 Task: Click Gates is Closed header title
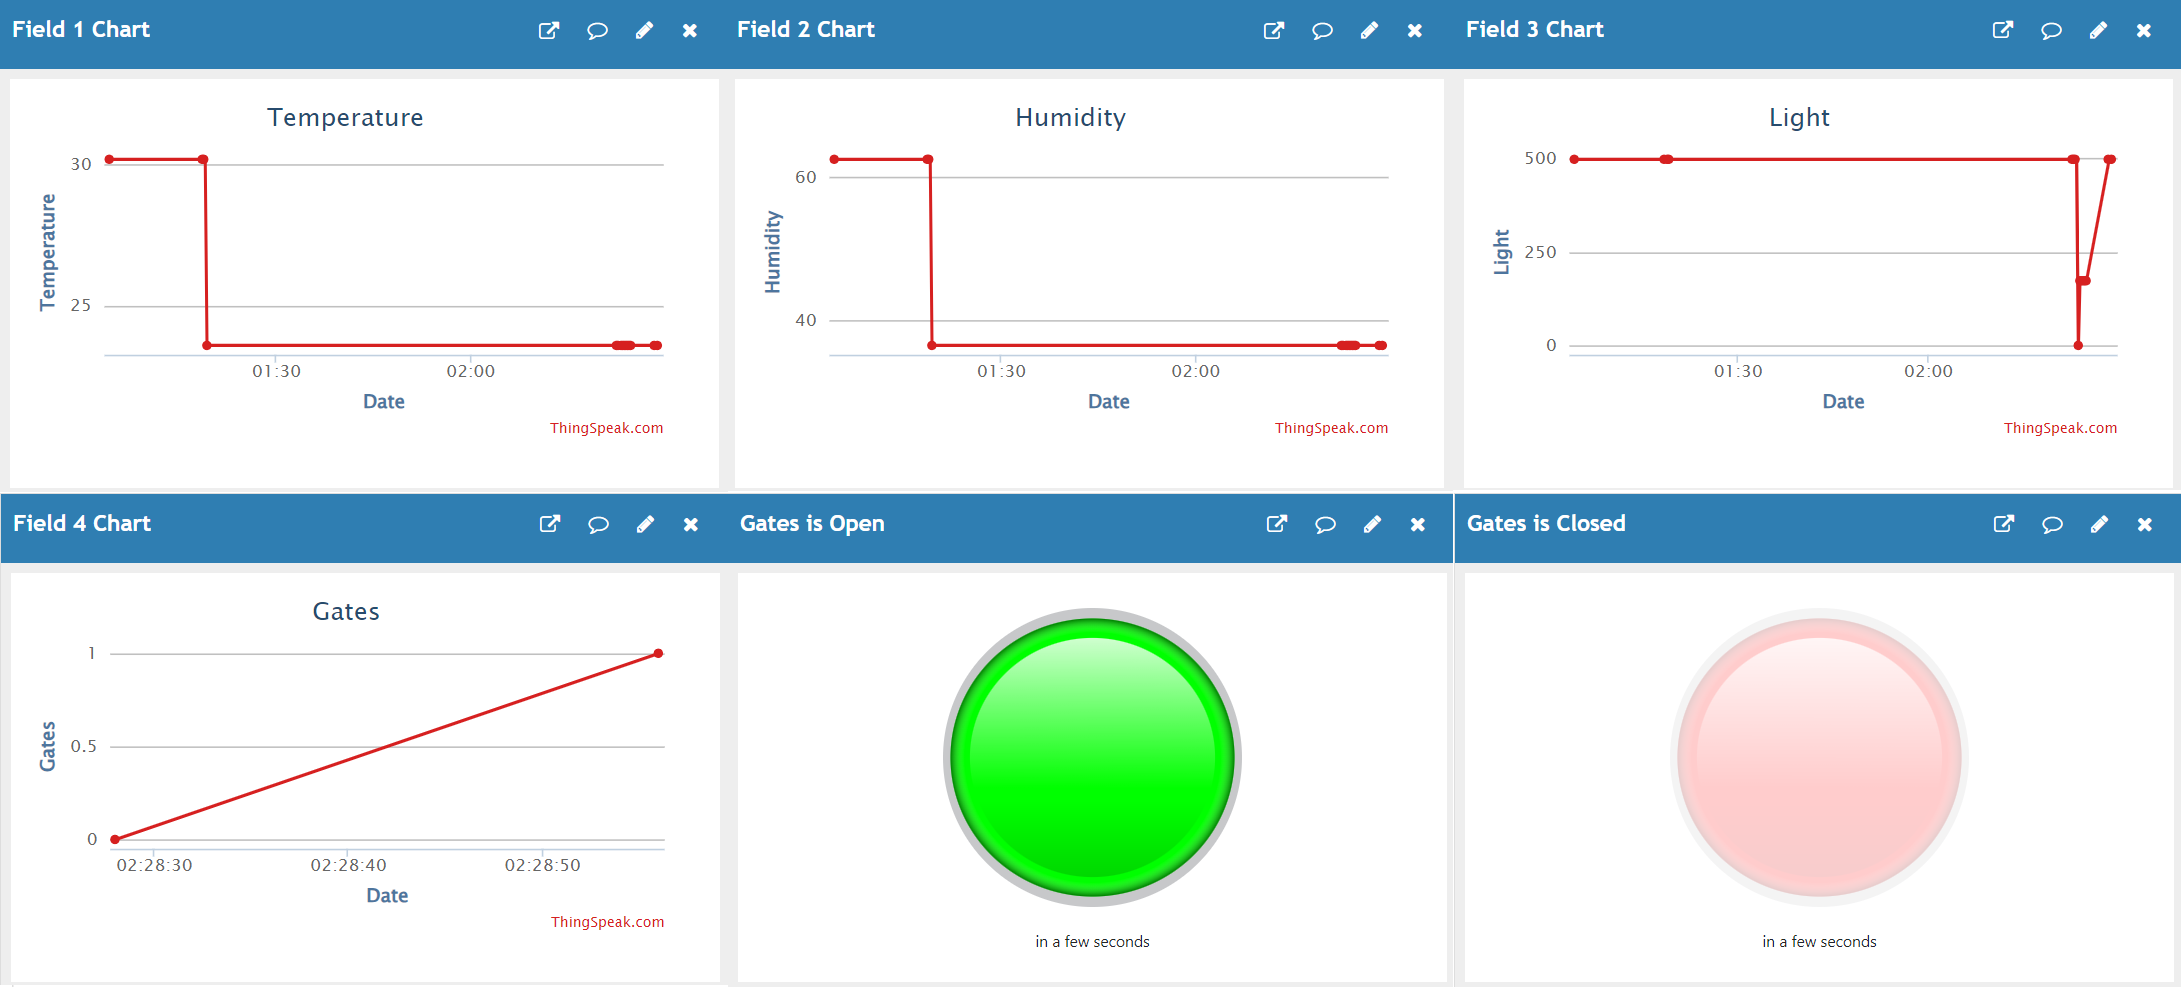click(1546, 524)
